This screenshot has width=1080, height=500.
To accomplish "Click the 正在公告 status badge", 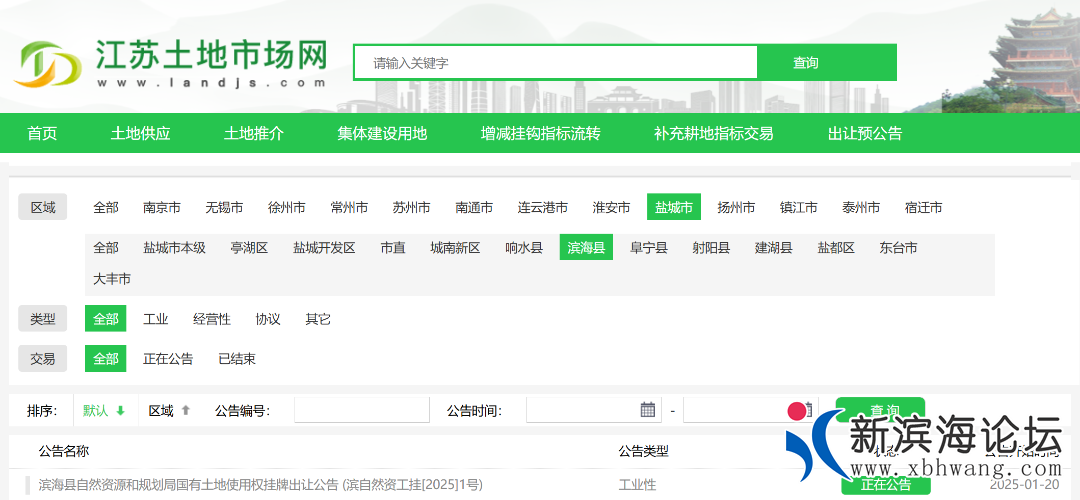I will [x=885, y=485].
